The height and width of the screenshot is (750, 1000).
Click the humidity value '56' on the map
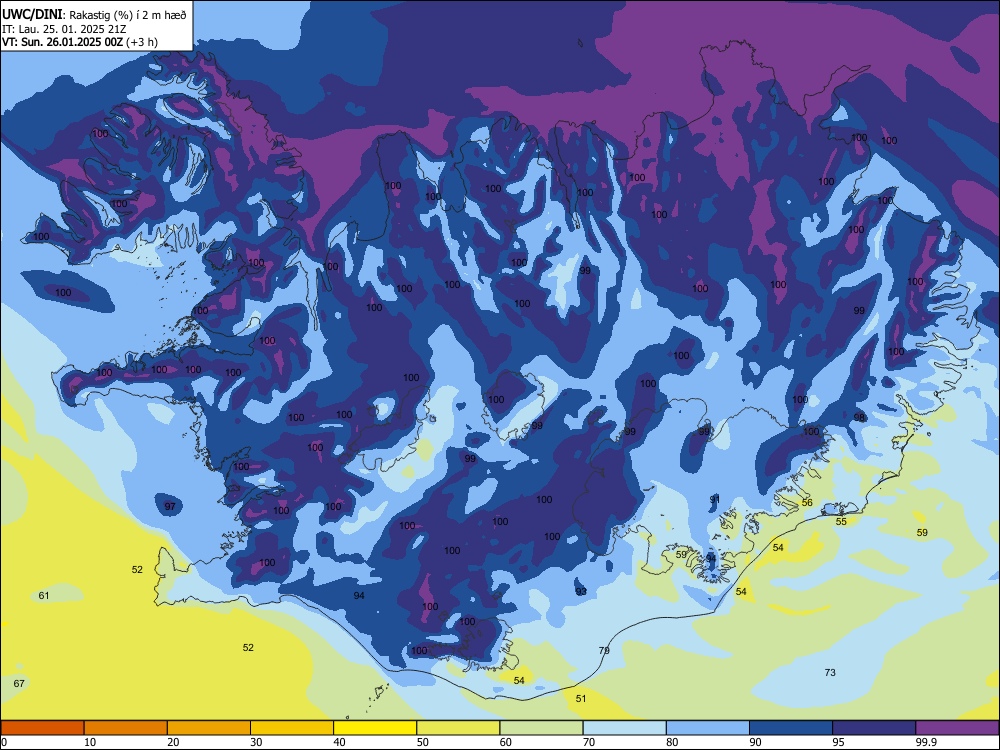point(807,503)
